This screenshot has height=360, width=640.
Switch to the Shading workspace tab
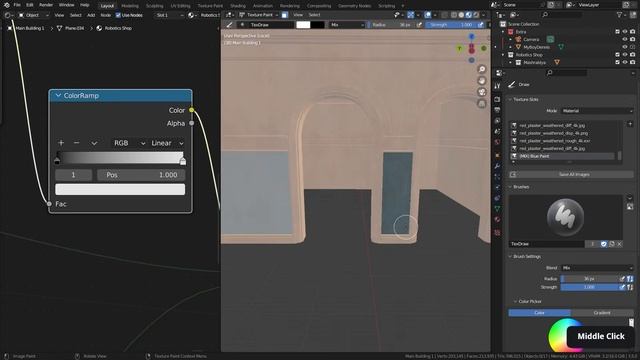coord(238,6)
